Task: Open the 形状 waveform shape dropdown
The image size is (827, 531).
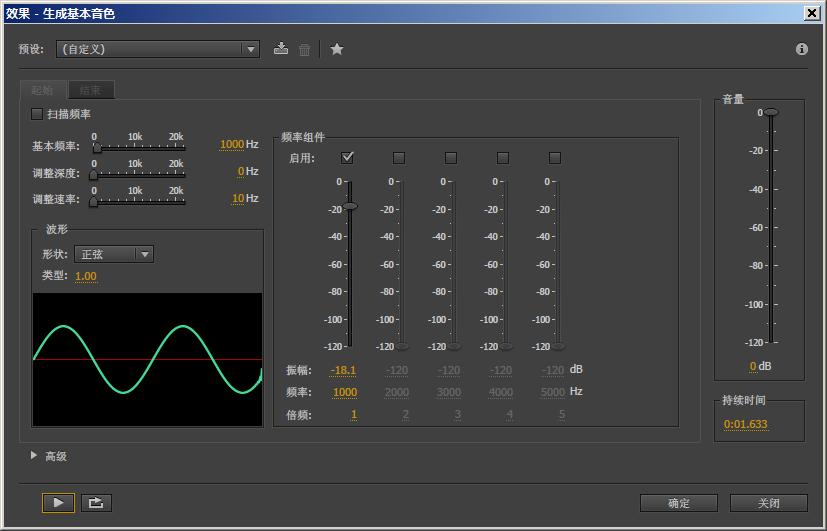Action: [x=114, y=254]
